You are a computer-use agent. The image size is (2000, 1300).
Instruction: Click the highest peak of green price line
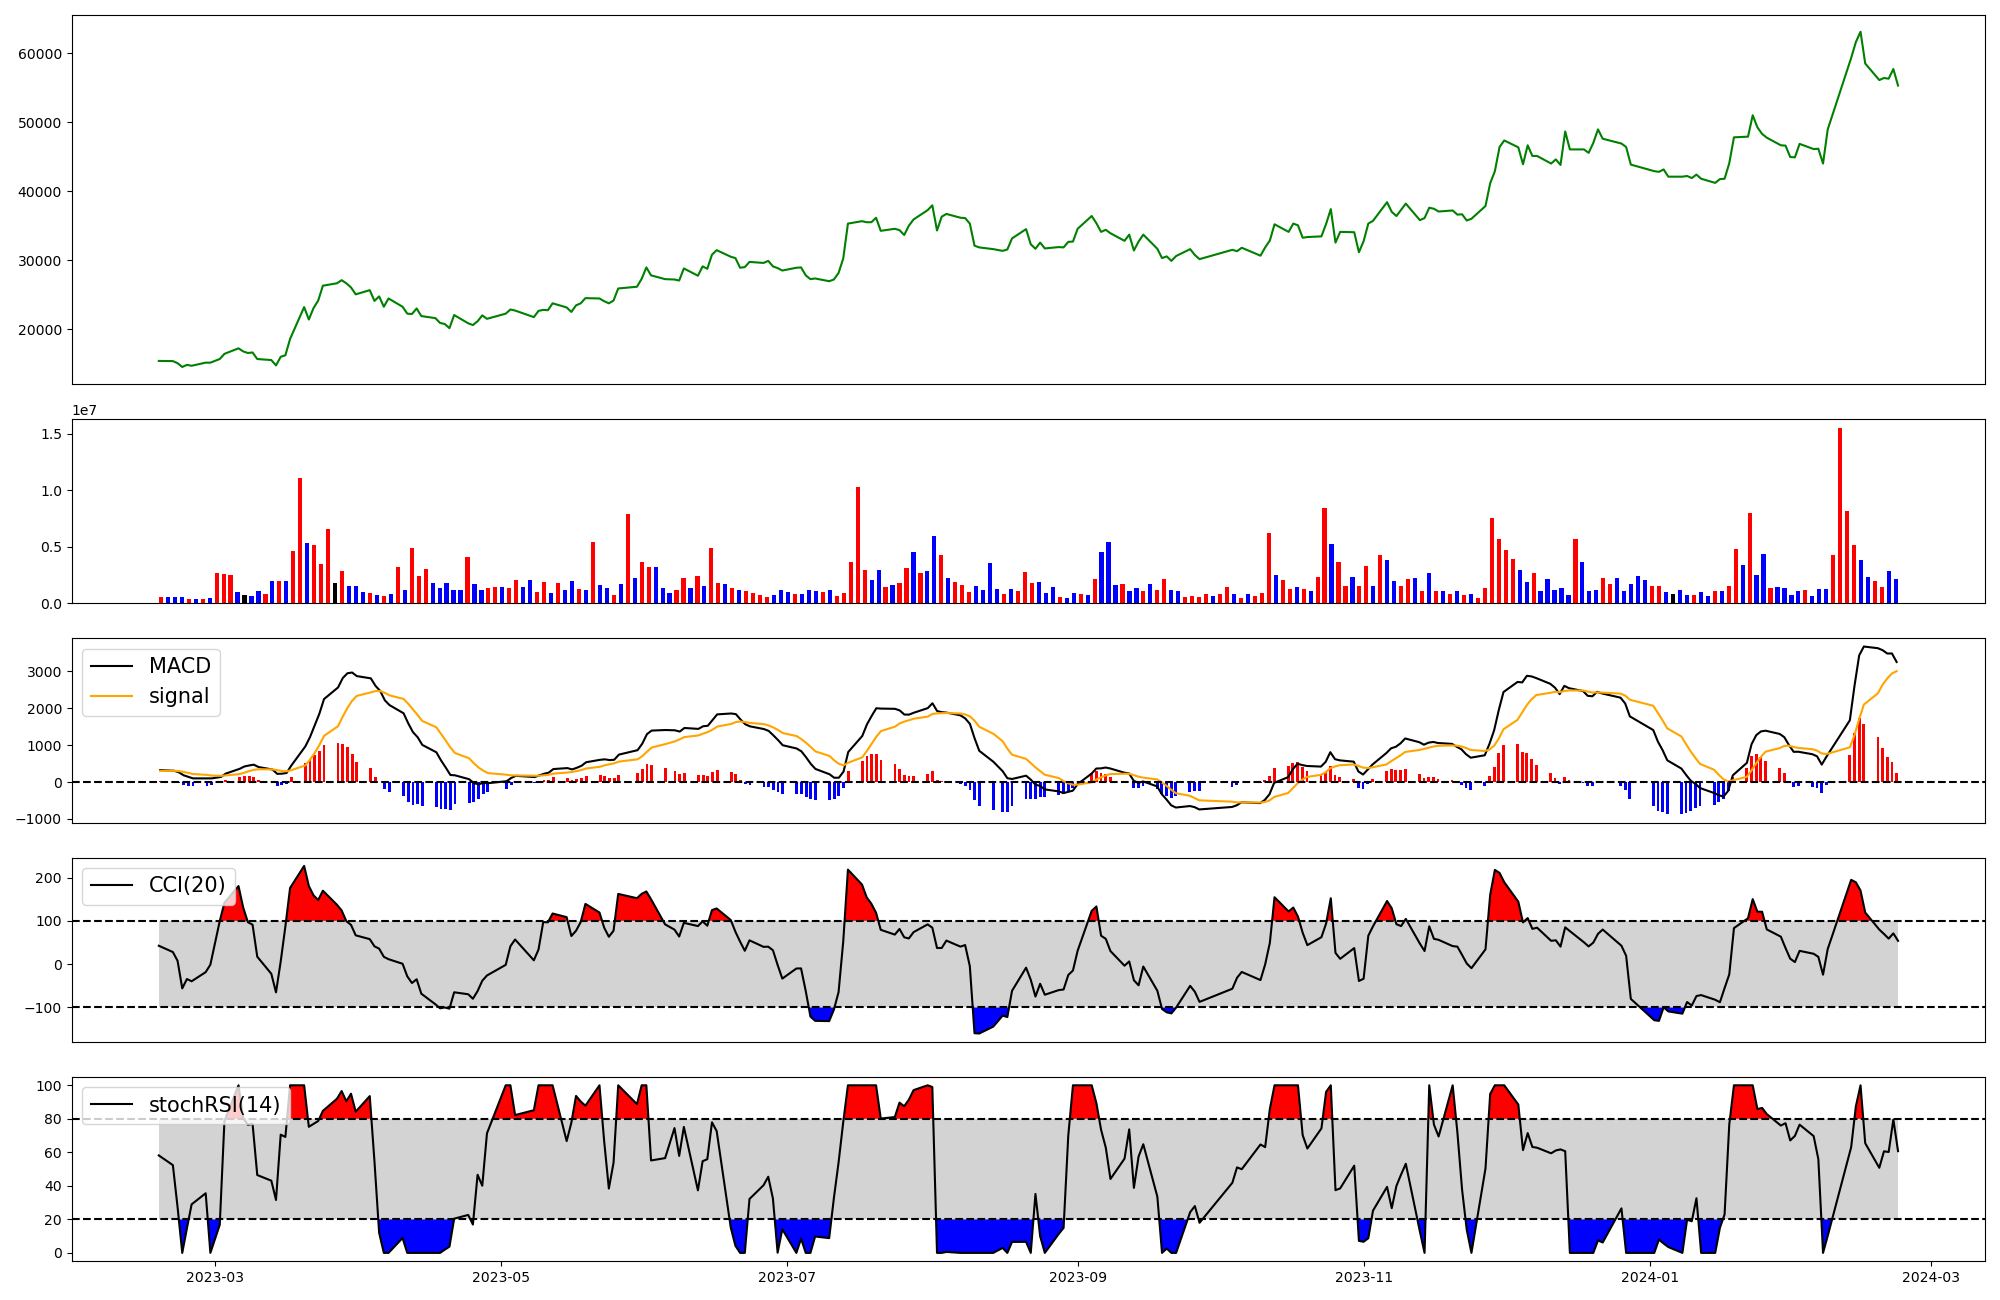tap(1860, 32)
